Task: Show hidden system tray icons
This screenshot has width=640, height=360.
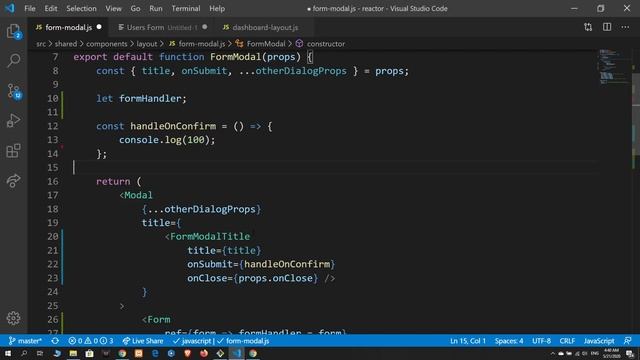Action: (x=553, y=353)
